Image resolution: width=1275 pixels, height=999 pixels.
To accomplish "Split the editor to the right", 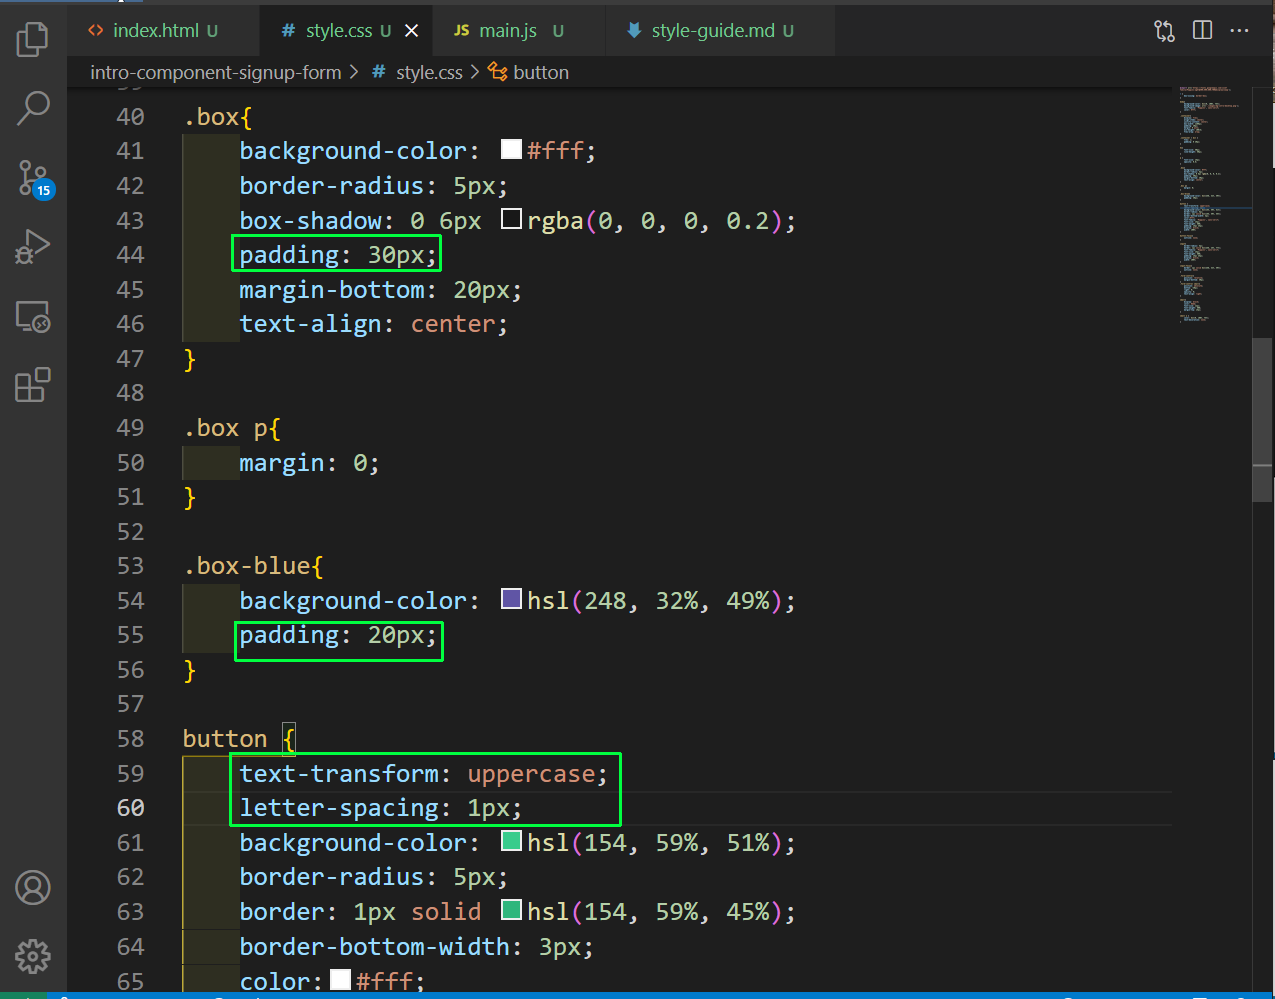I will [x=1203, y=31].
